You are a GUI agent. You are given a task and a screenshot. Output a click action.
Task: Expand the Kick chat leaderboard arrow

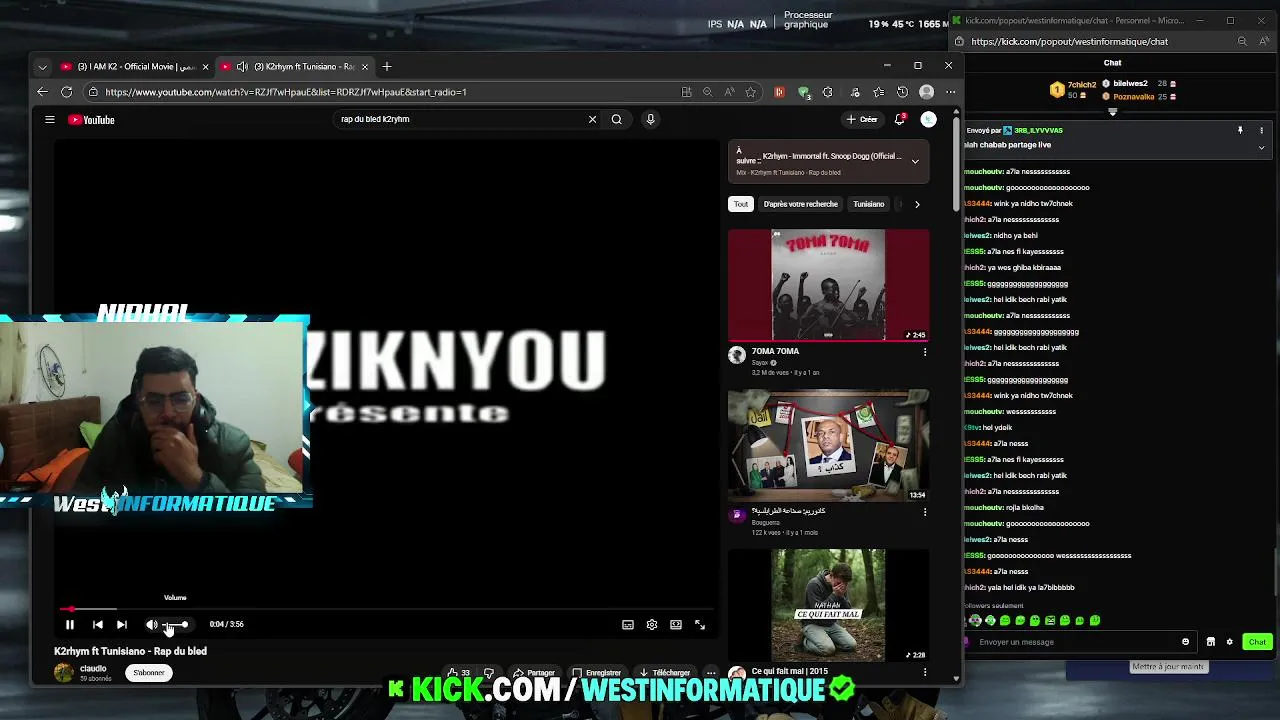pyautogui.click(x=1112, y=112)
